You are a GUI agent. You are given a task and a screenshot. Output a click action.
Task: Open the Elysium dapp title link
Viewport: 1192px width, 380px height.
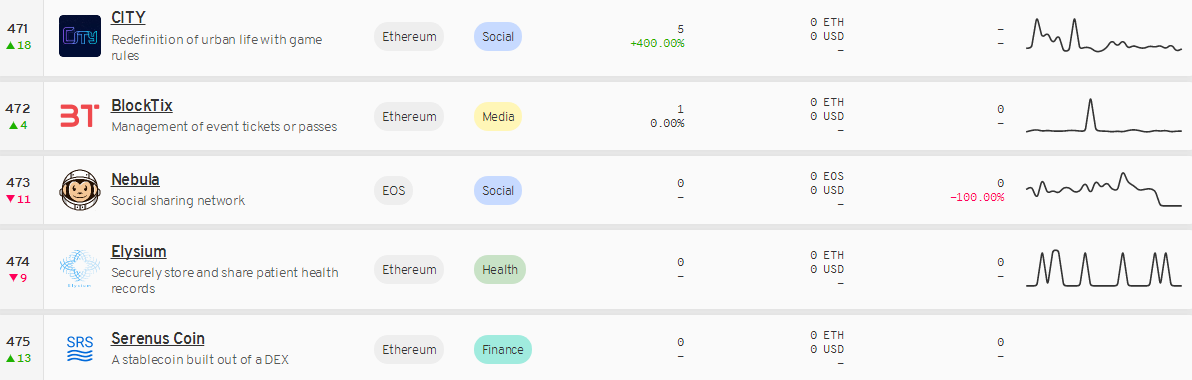(139, 251)
